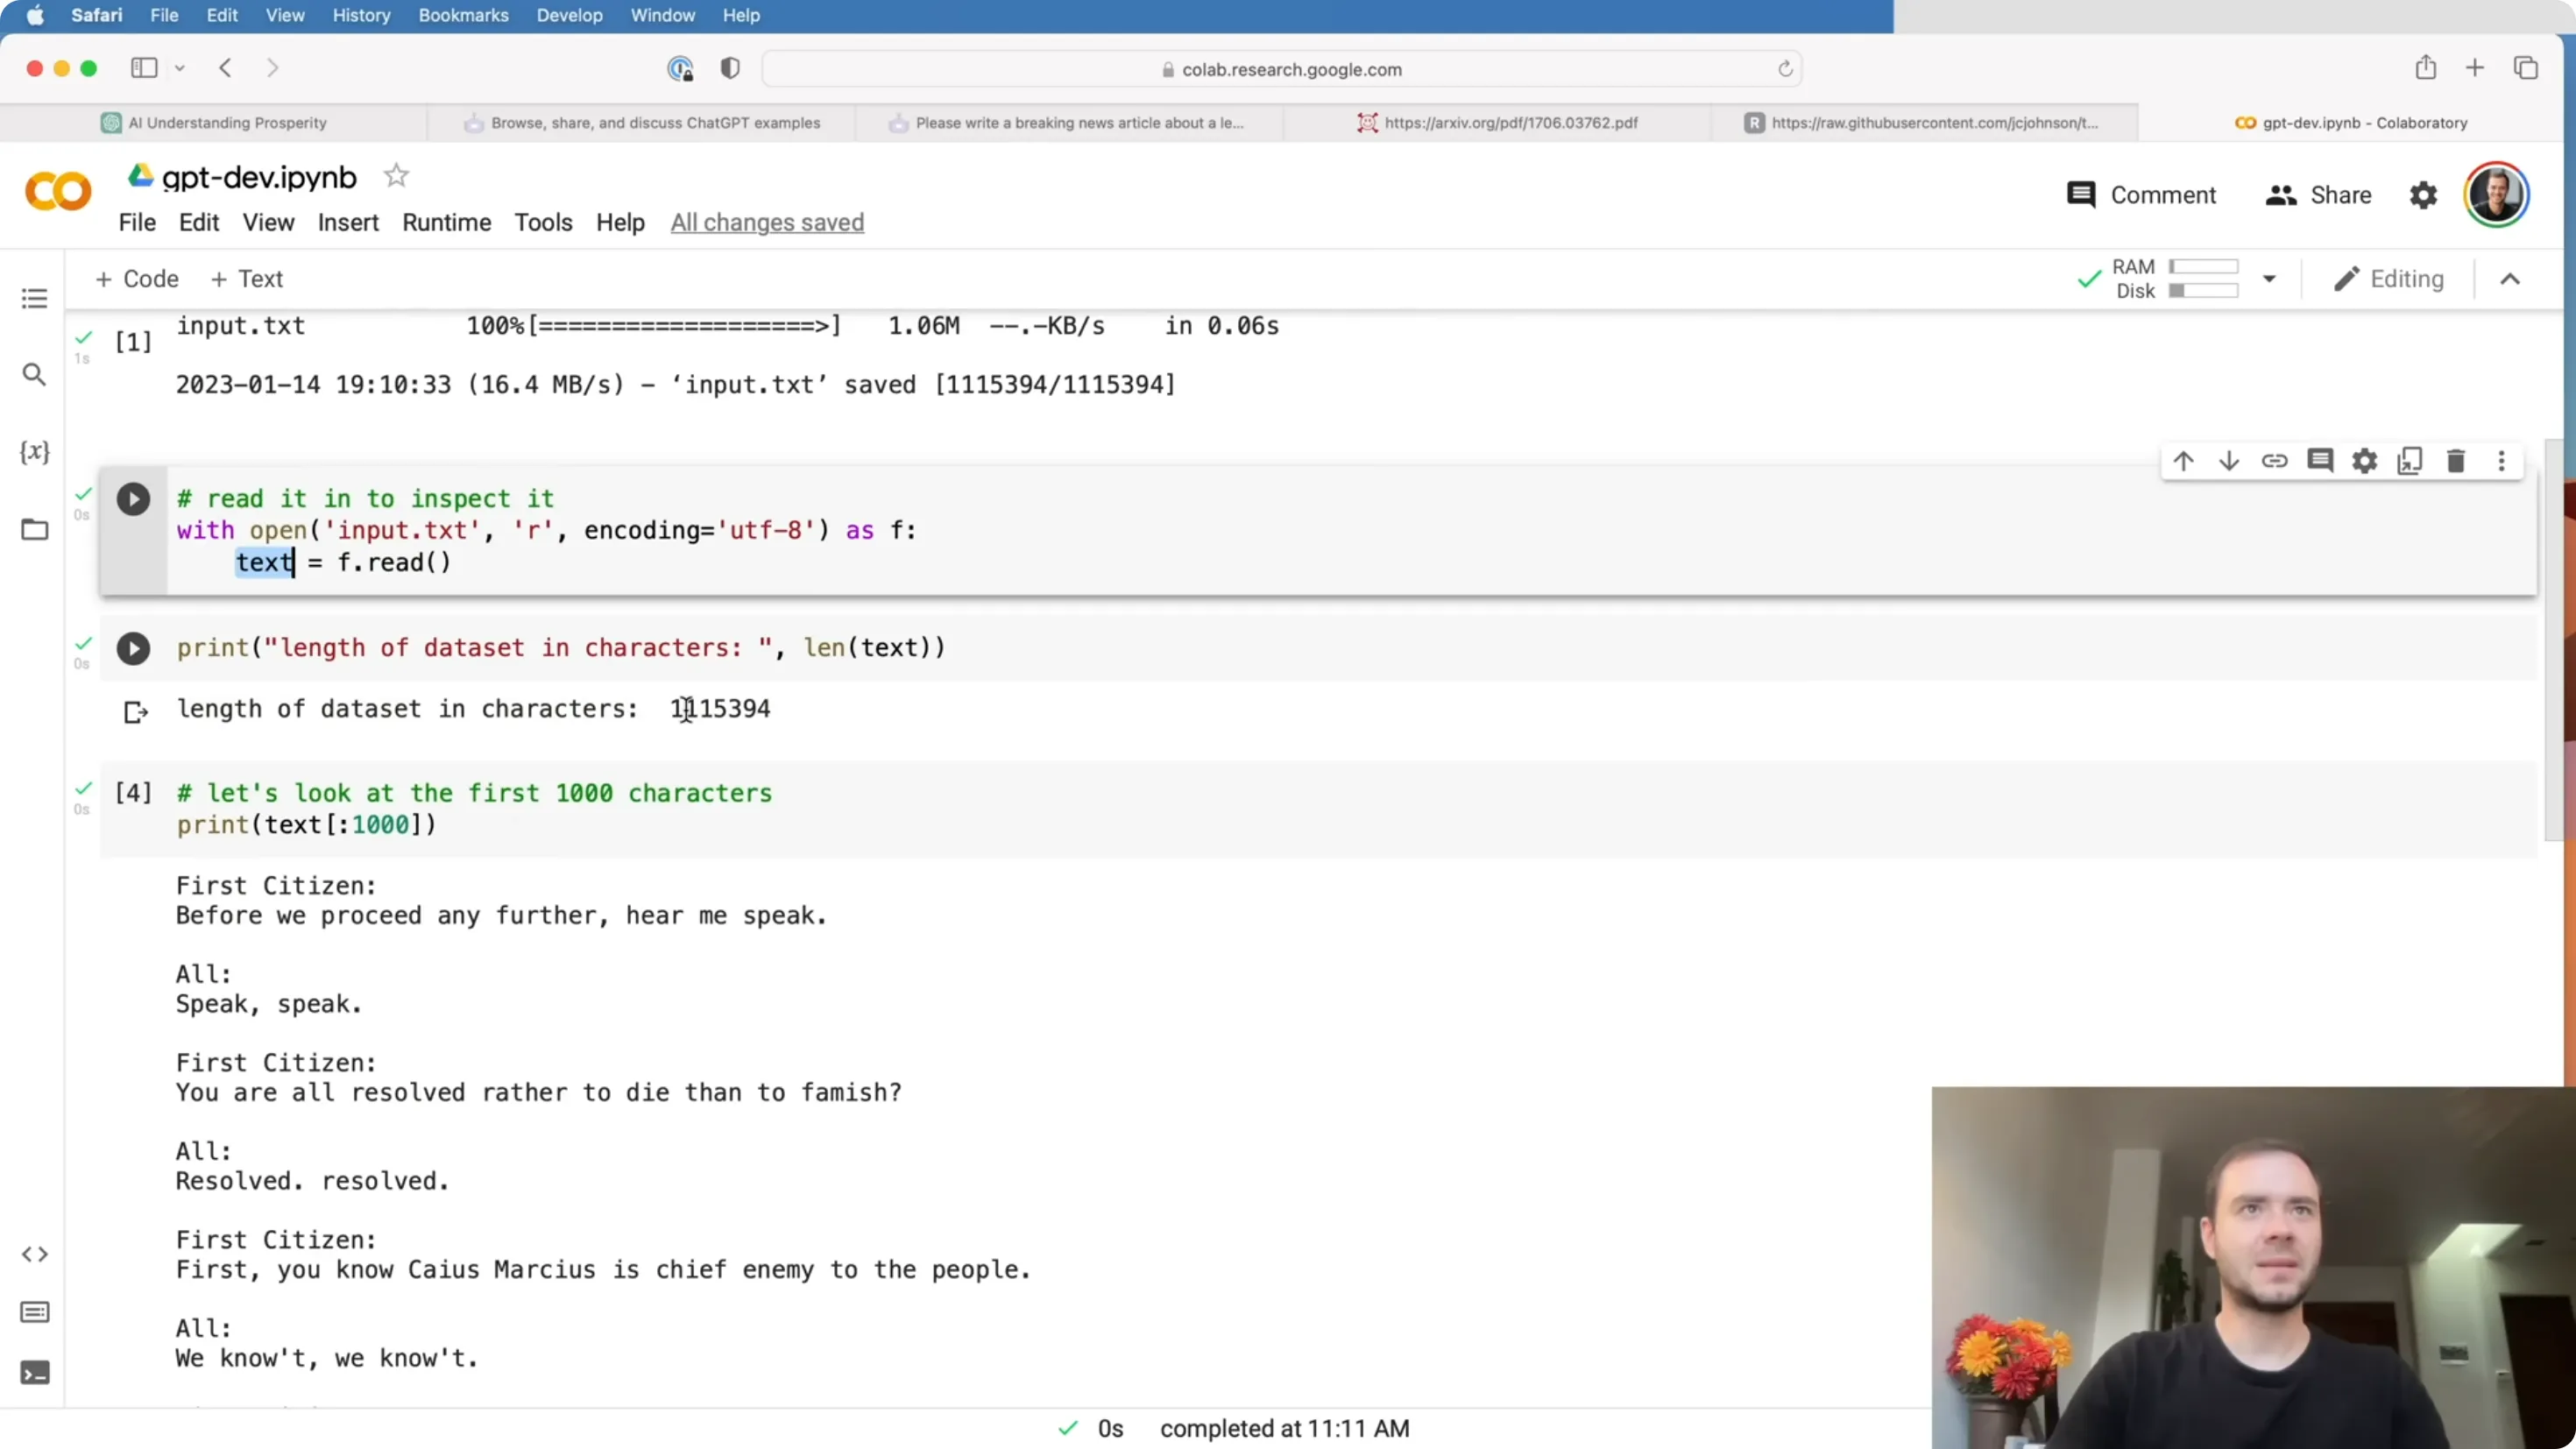
Task: Open the RAM Disk resources dropdown arrow
Action: pyautogui.click(x=2270, y=279)
